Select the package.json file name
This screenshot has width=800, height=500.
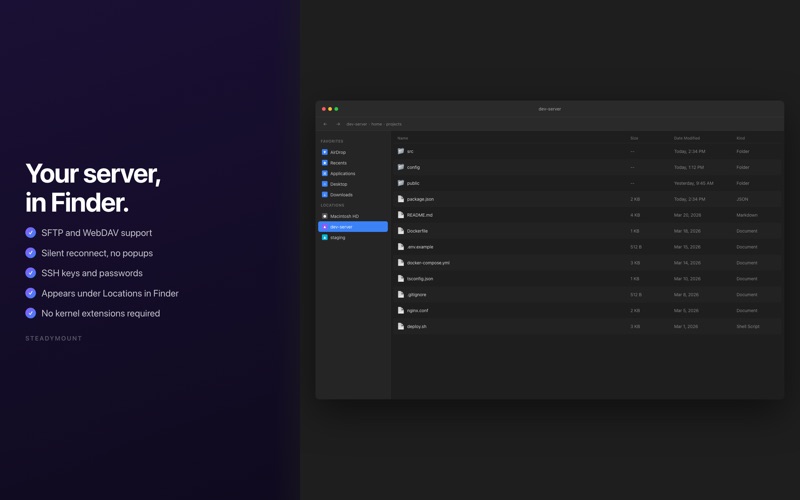[420, 199]
